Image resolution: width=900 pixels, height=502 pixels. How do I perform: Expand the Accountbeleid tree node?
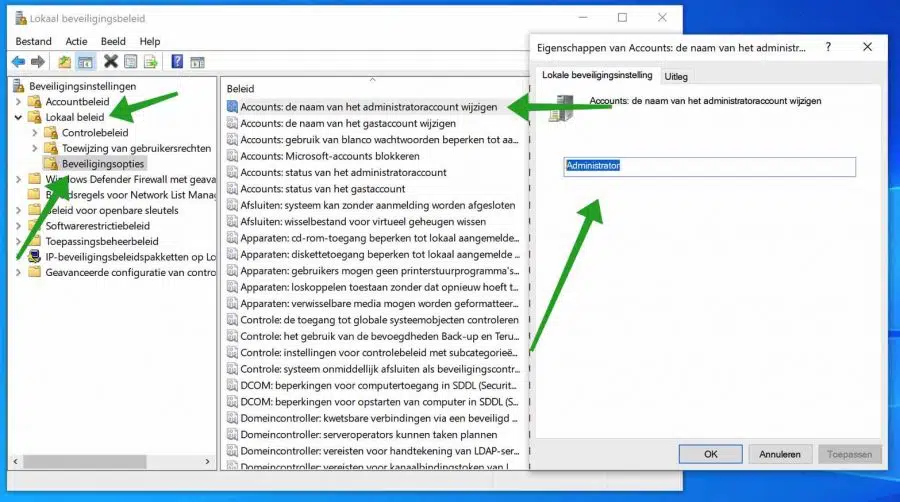click(x=18, y=102)
